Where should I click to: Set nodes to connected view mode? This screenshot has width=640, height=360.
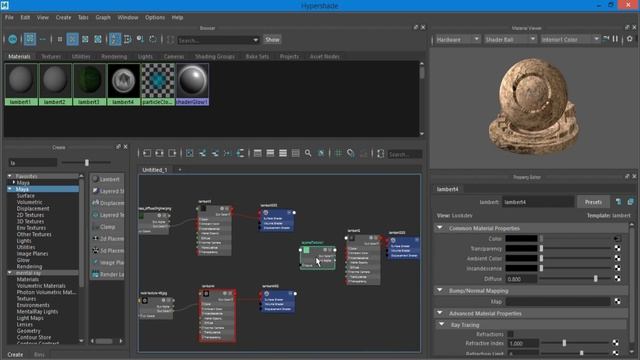click(x=270, y=153)
